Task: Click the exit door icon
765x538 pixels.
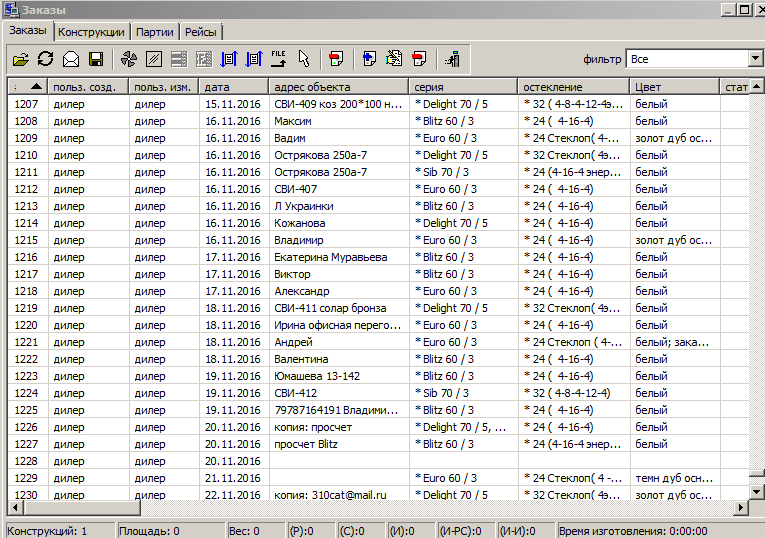Action: 452,59
